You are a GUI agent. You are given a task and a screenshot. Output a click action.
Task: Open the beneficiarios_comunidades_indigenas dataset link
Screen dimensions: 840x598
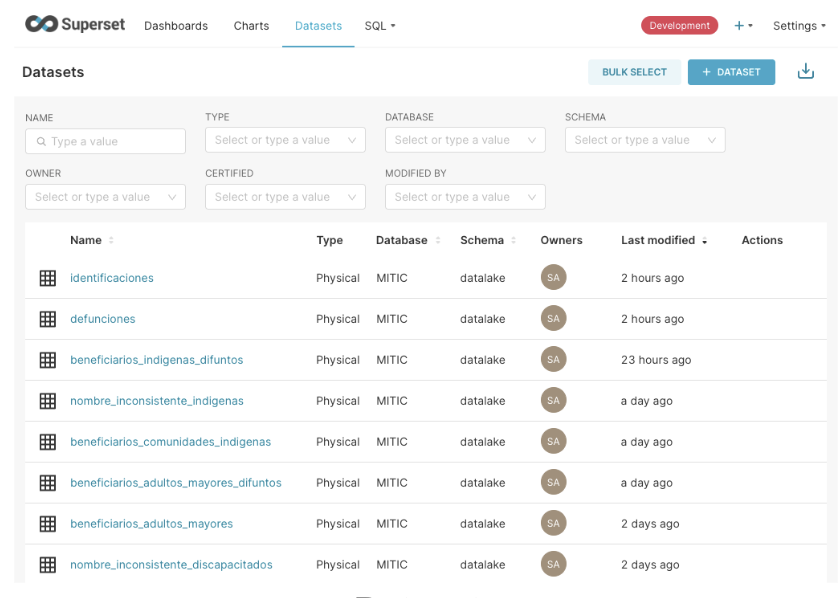tap(170, 442)
